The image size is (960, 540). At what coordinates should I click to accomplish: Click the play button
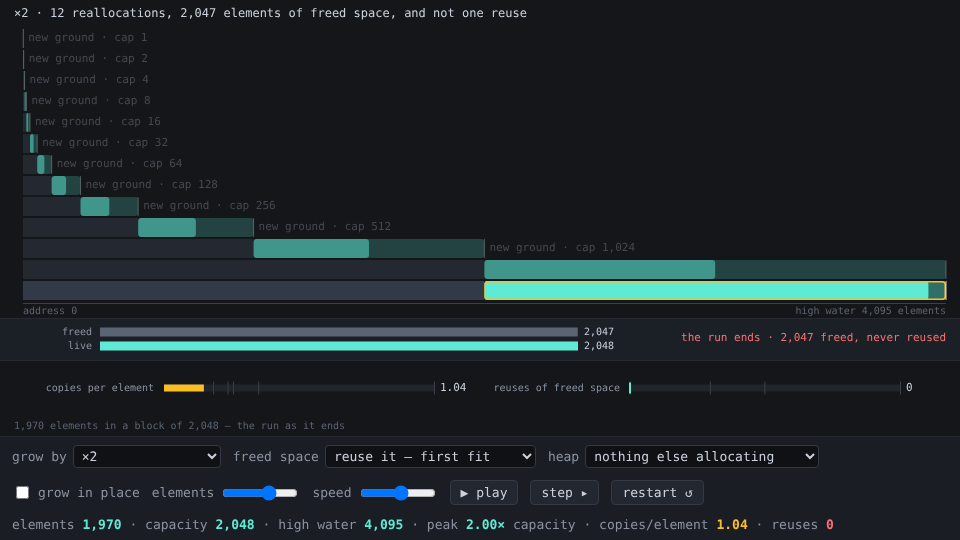[x=484, y=493]
